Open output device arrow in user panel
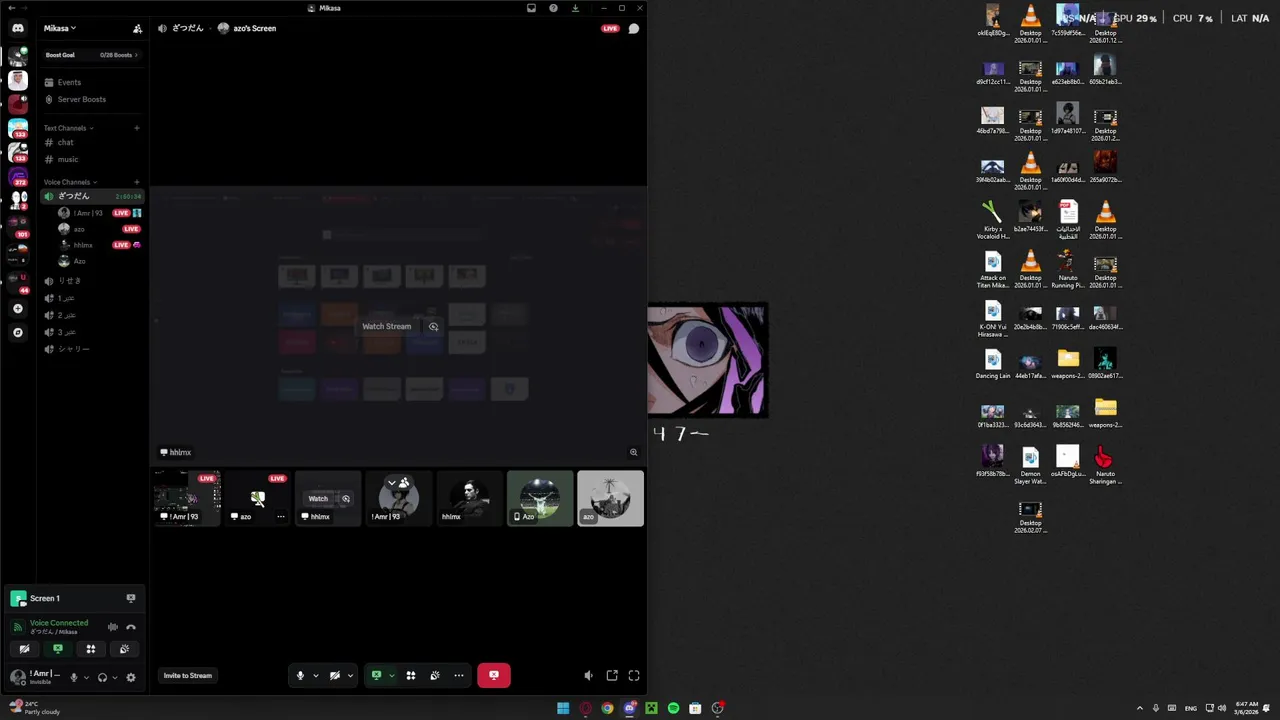 pyautogui.click(x=115, y=677)
